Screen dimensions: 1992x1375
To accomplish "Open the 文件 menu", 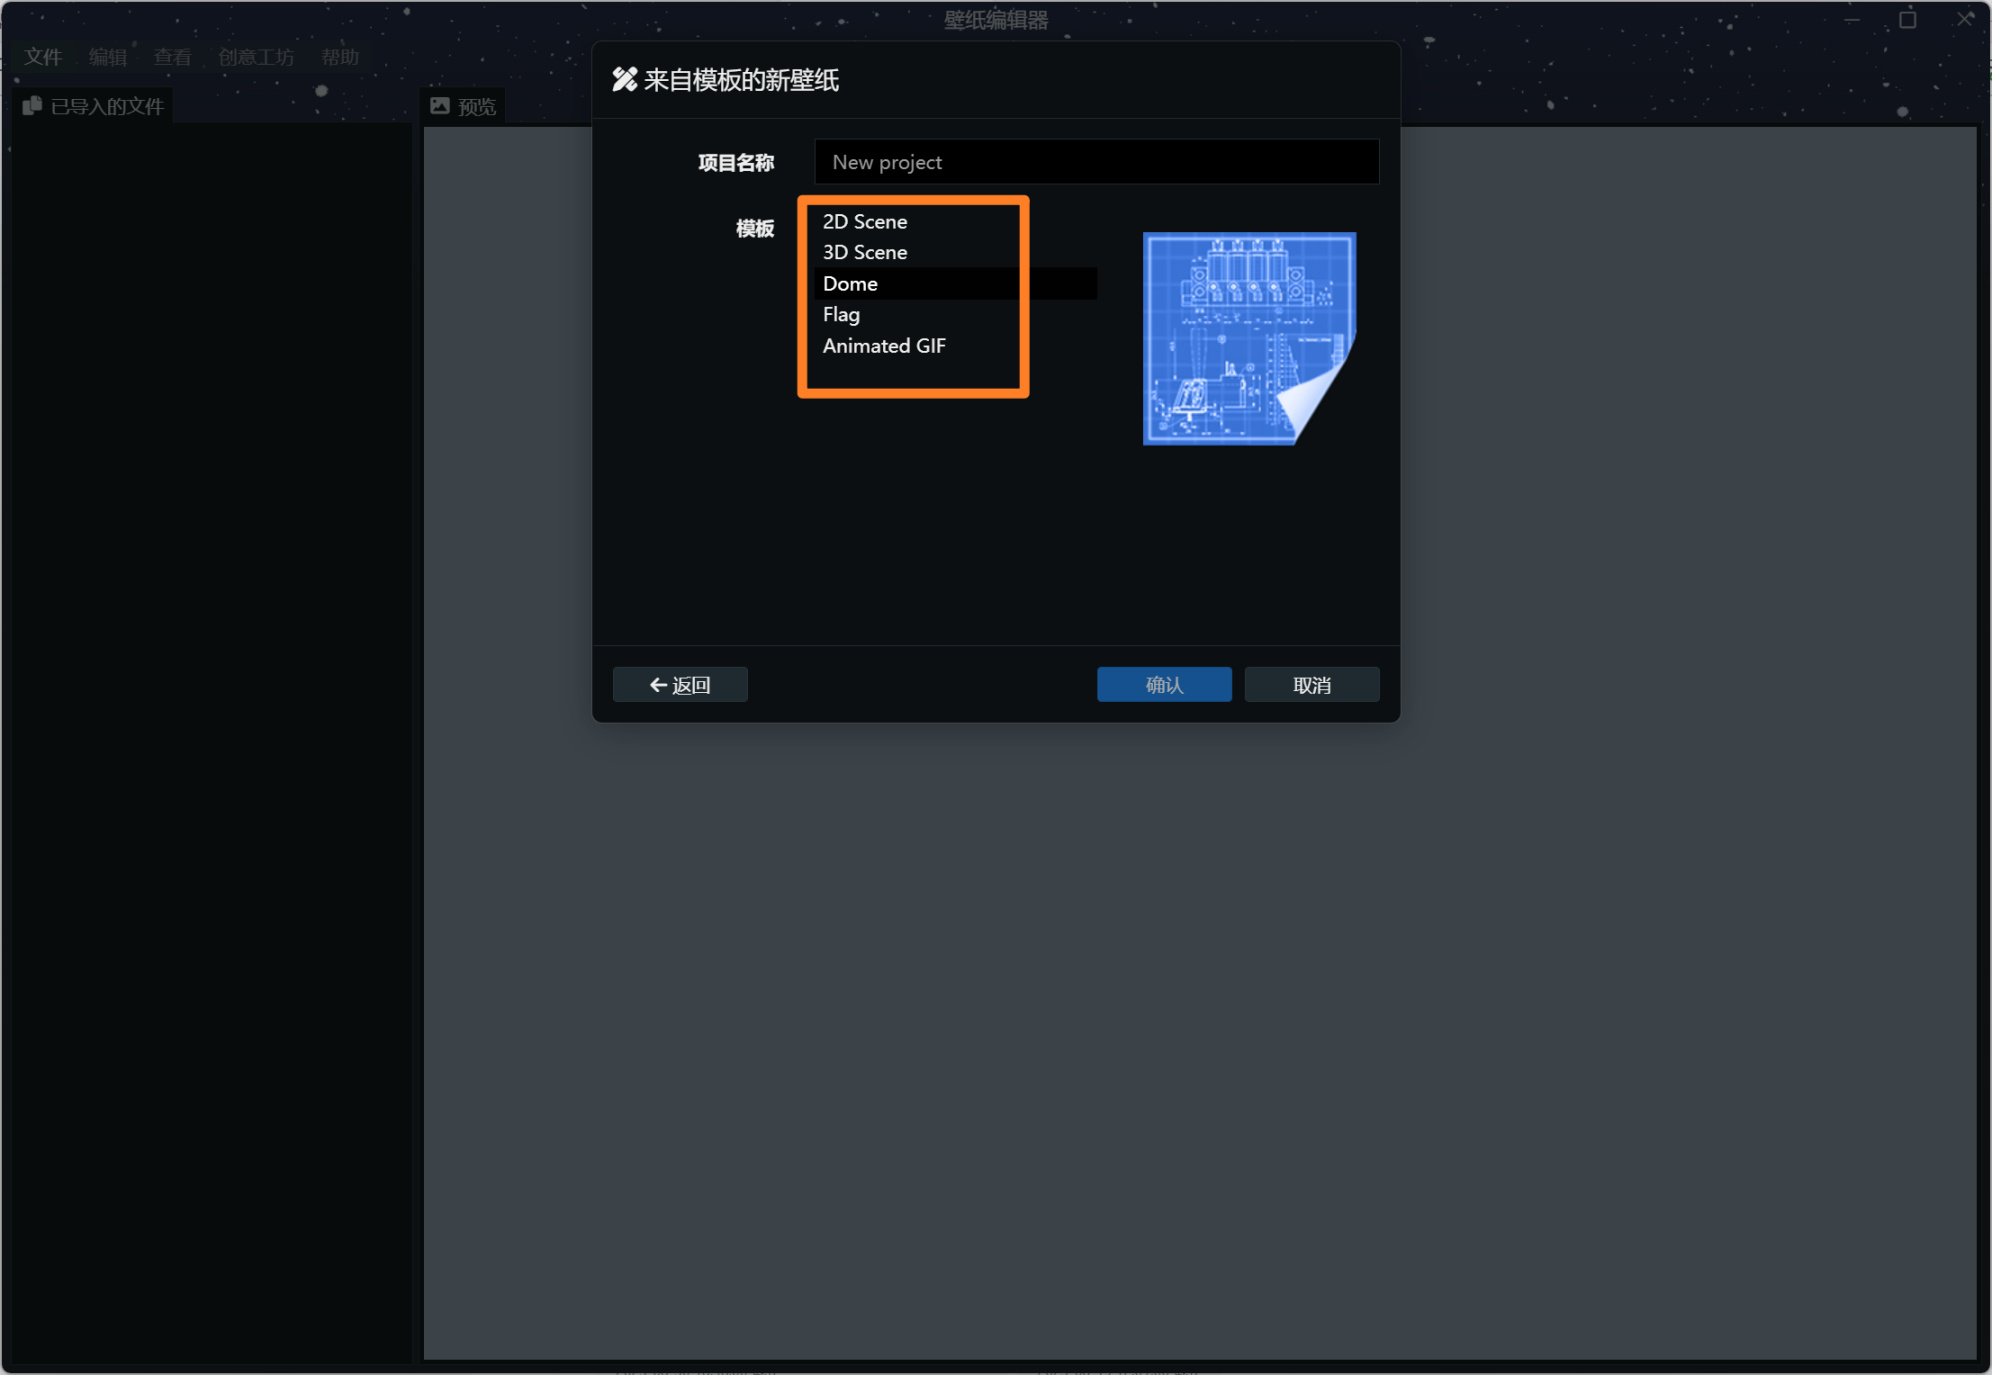I will tap(43, 57).
